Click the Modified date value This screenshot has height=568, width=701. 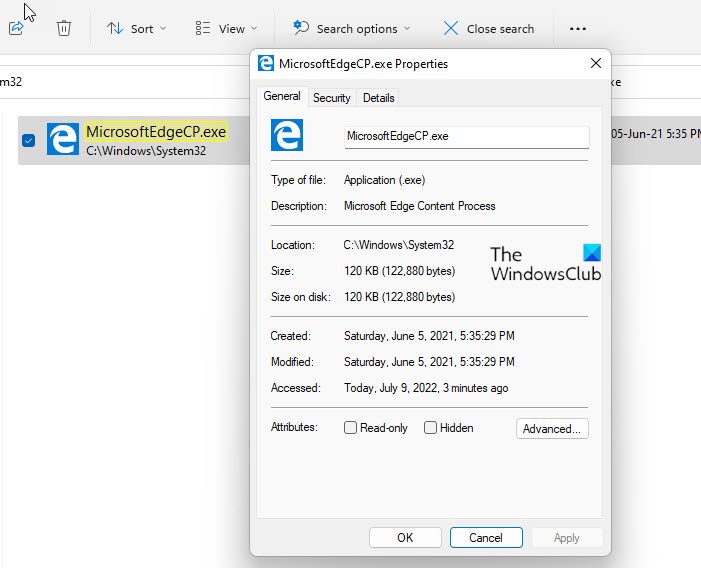pyautogui.click(x=429, y=362)
